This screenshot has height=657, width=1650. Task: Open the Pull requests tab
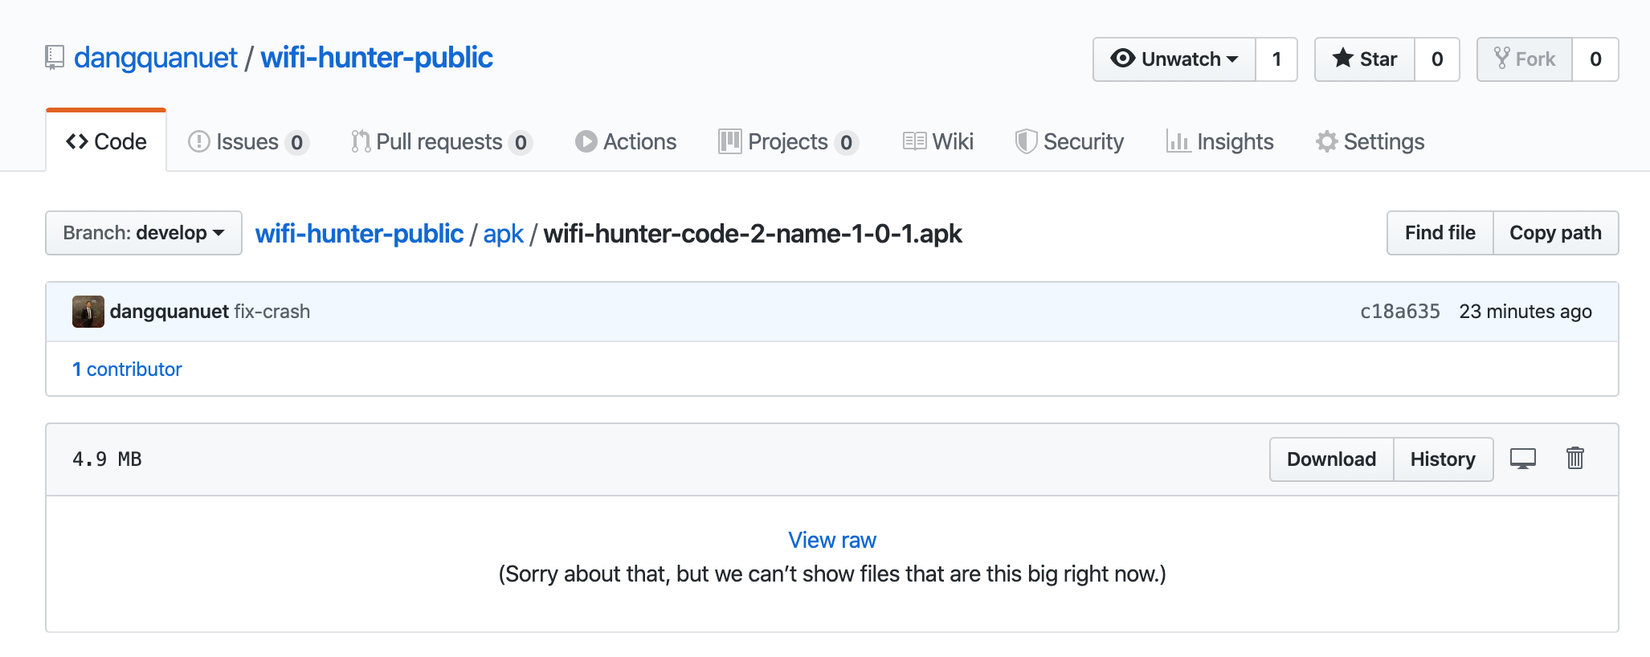(440, 142)
